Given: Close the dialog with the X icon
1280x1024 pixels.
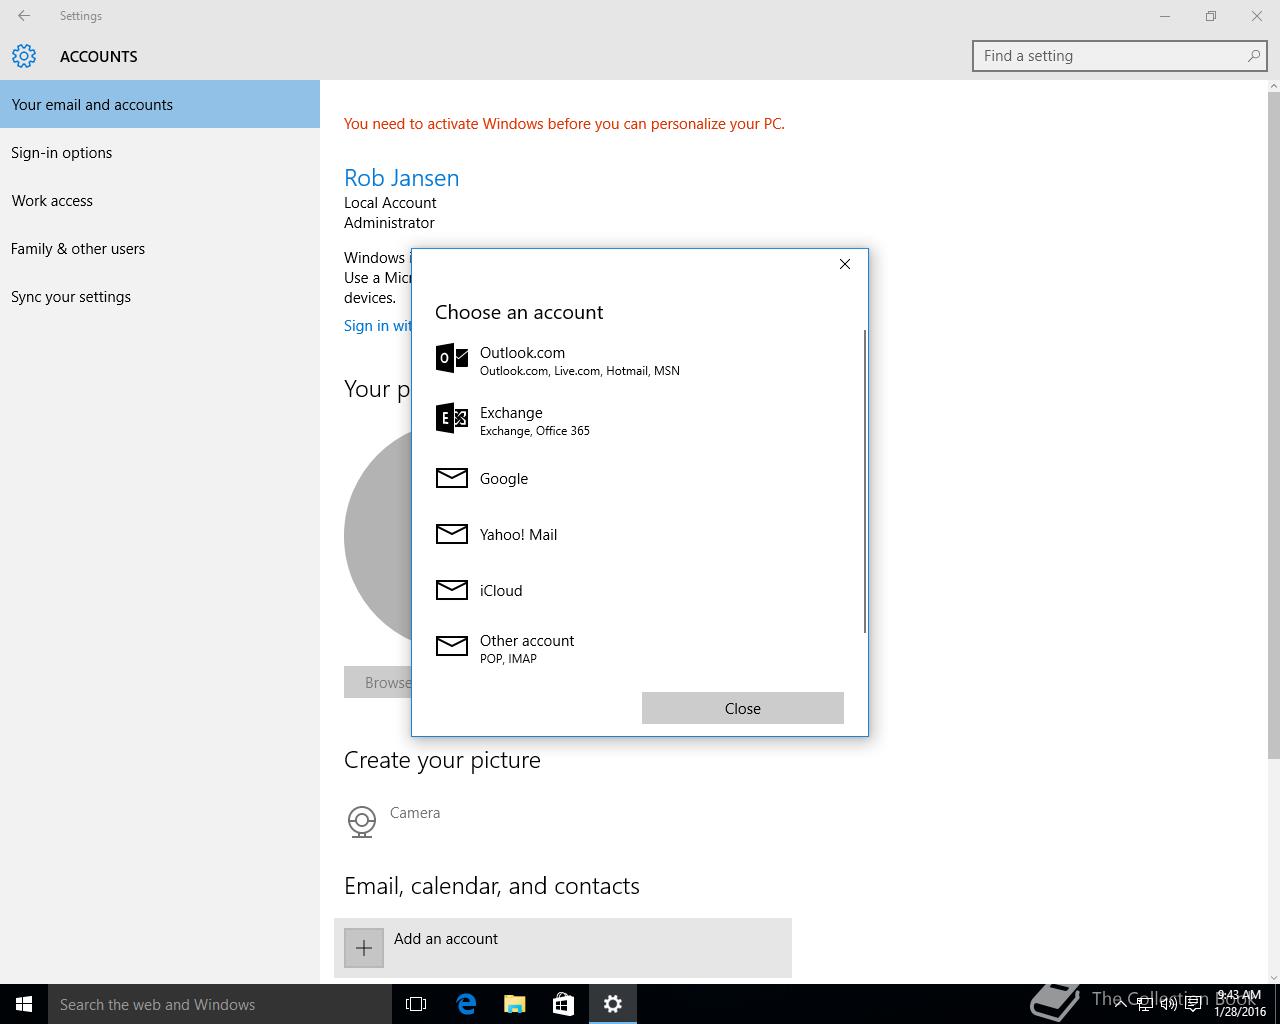Looking at the screenshot, I should pos(845,264).
